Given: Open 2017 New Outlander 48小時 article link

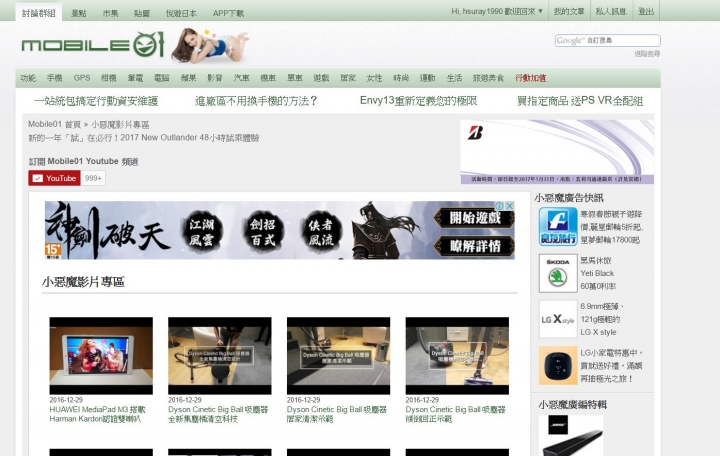Looking at the screenshot, I should [x=144, y=138].
